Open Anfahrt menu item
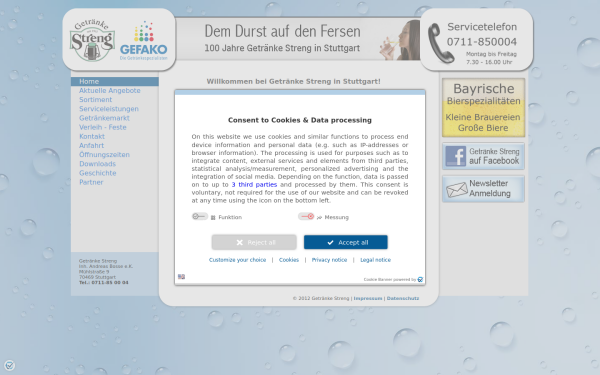 coord(91,146)
